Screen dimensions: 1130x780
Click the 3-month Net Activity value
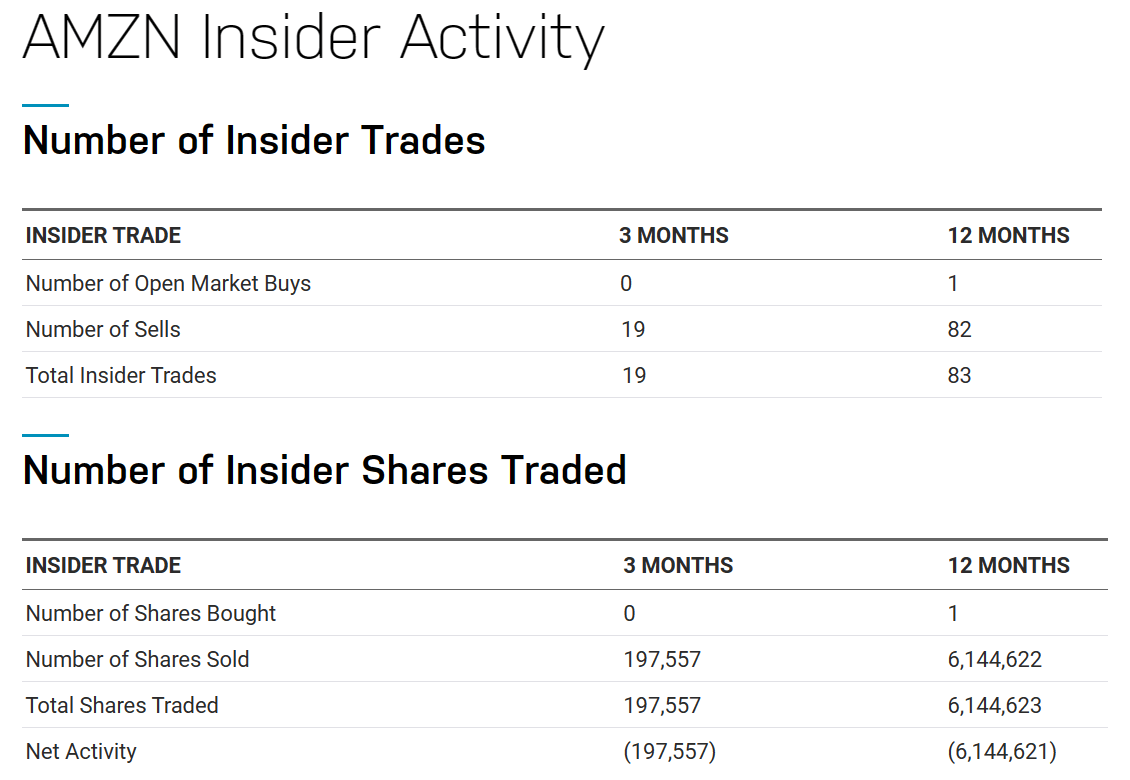[x=669, y=752]
